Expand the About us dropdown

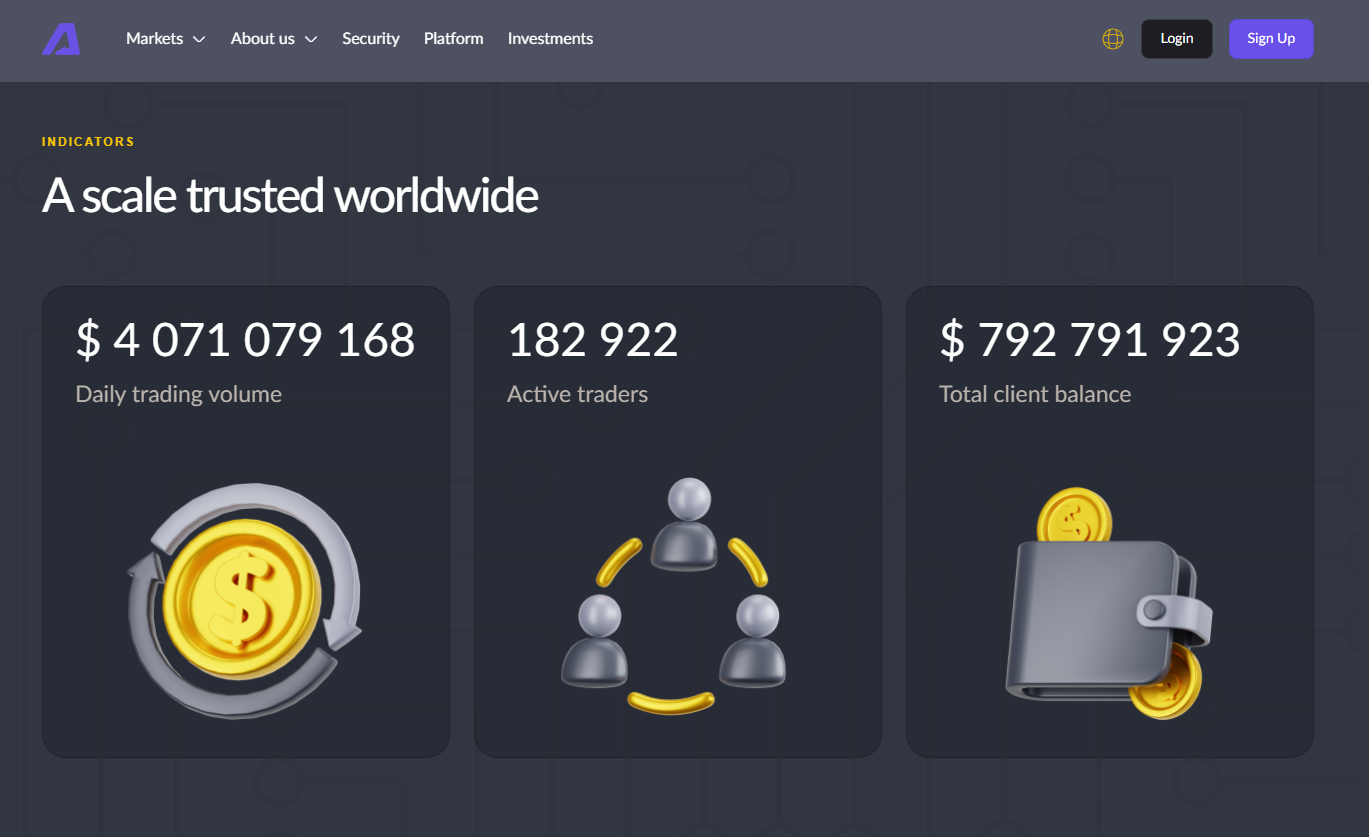point(273,39)
